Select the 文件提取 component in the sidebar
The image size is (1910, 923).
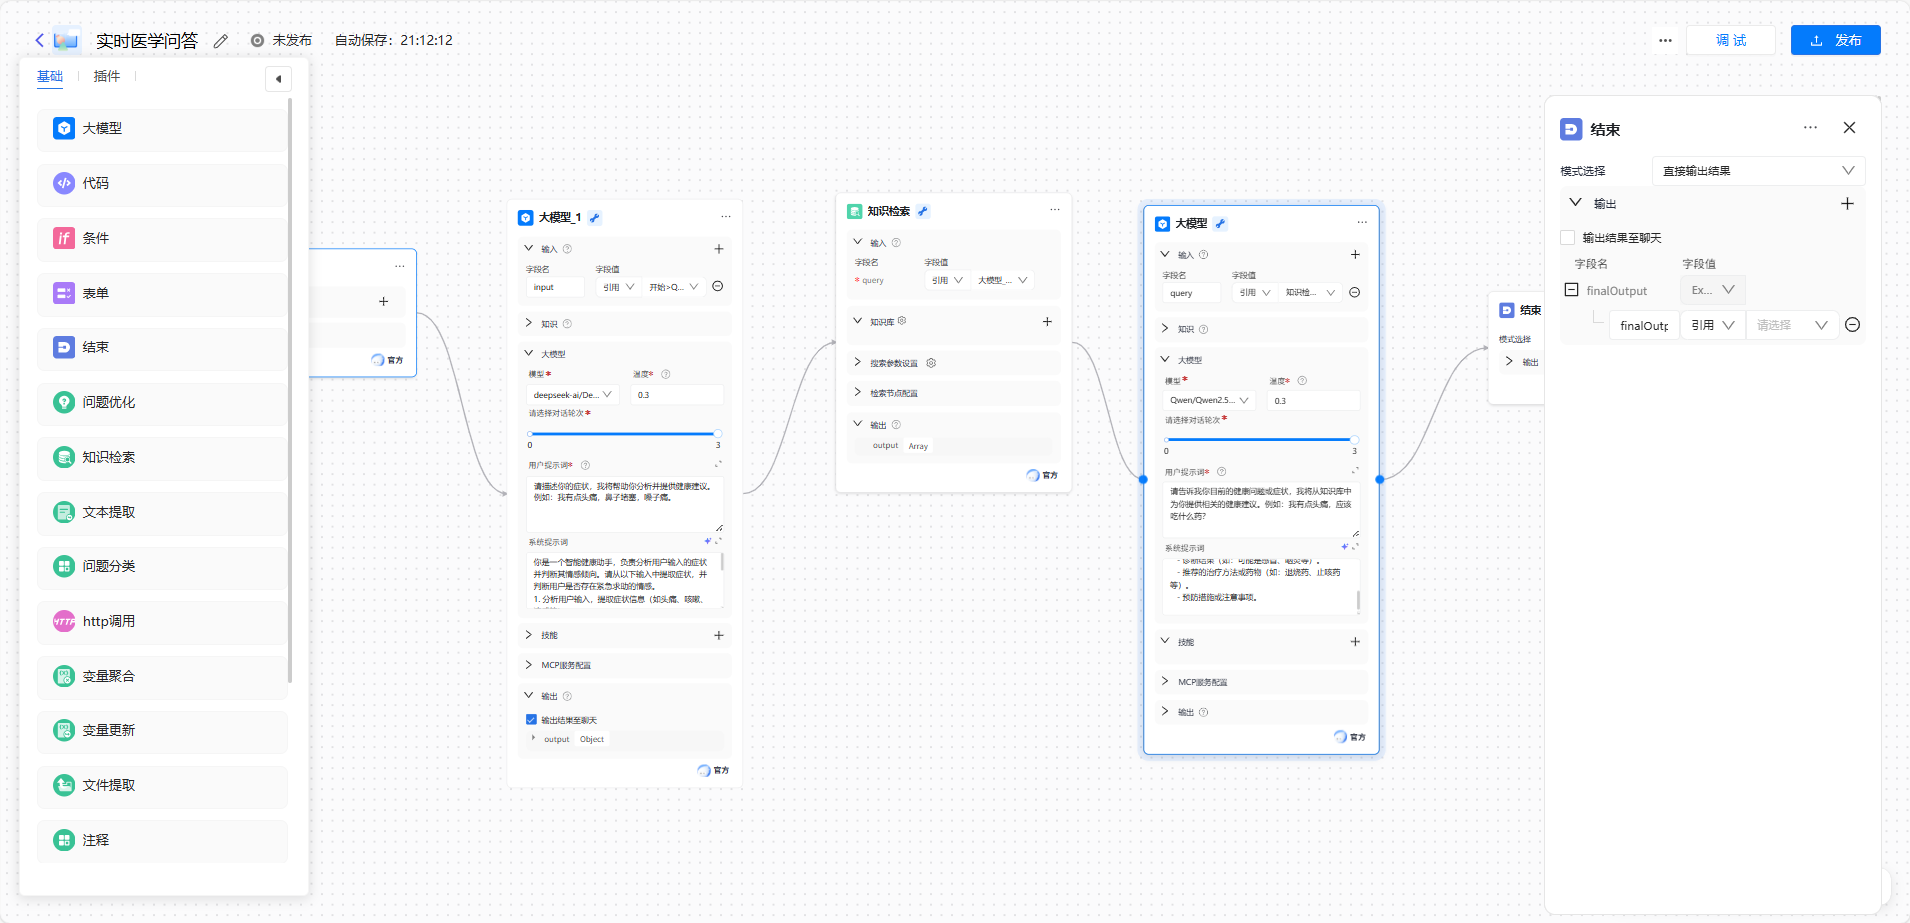[x=163, y=785]
